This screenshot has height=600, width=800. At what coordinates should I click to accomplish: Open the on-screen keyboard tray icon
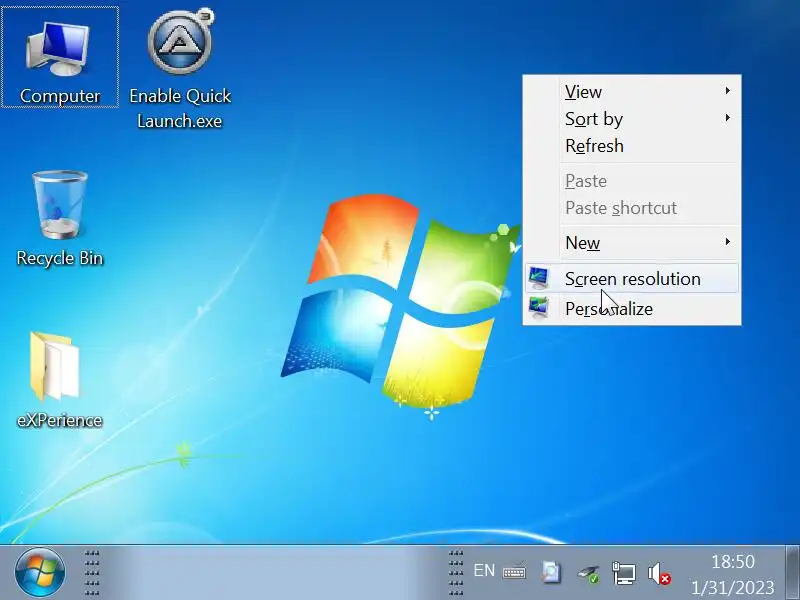point(514,572)
